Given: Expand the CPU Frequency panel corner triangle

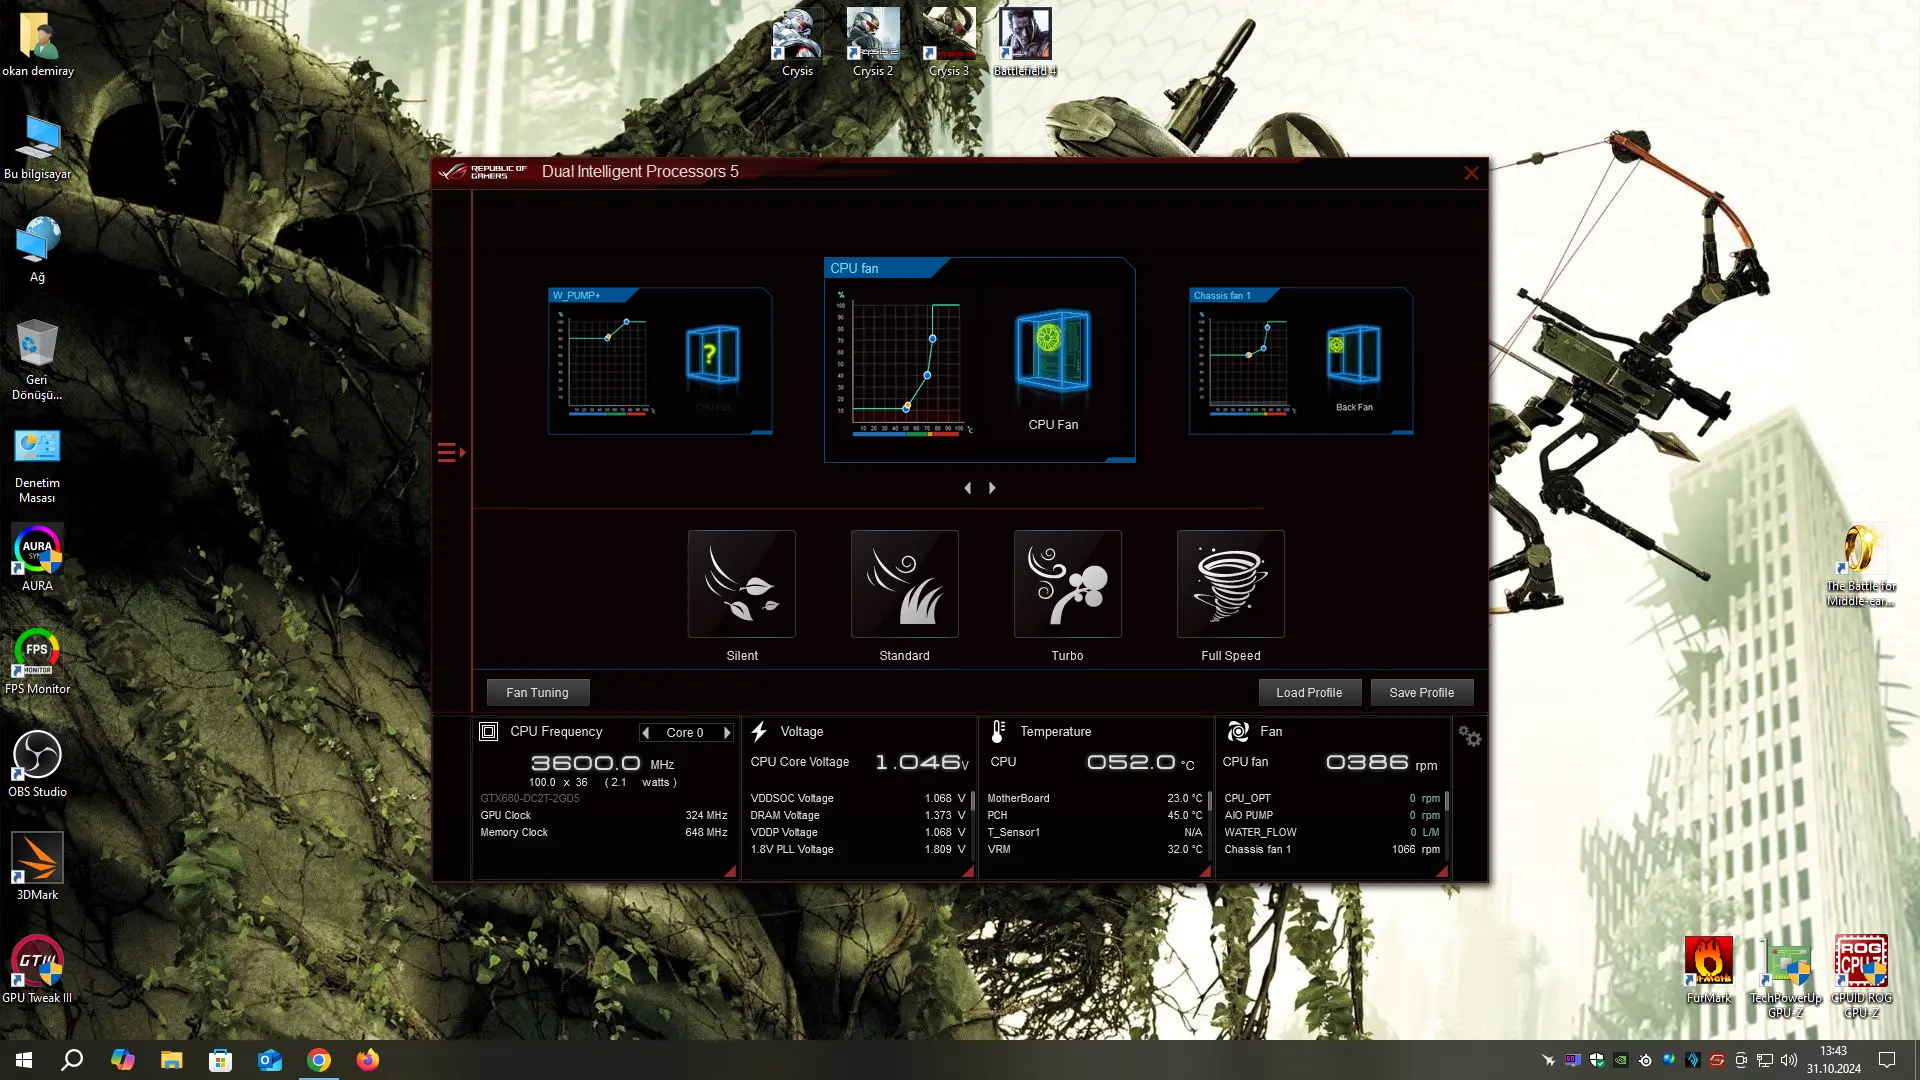Looking at the screenshot, I should click(731, 872).
